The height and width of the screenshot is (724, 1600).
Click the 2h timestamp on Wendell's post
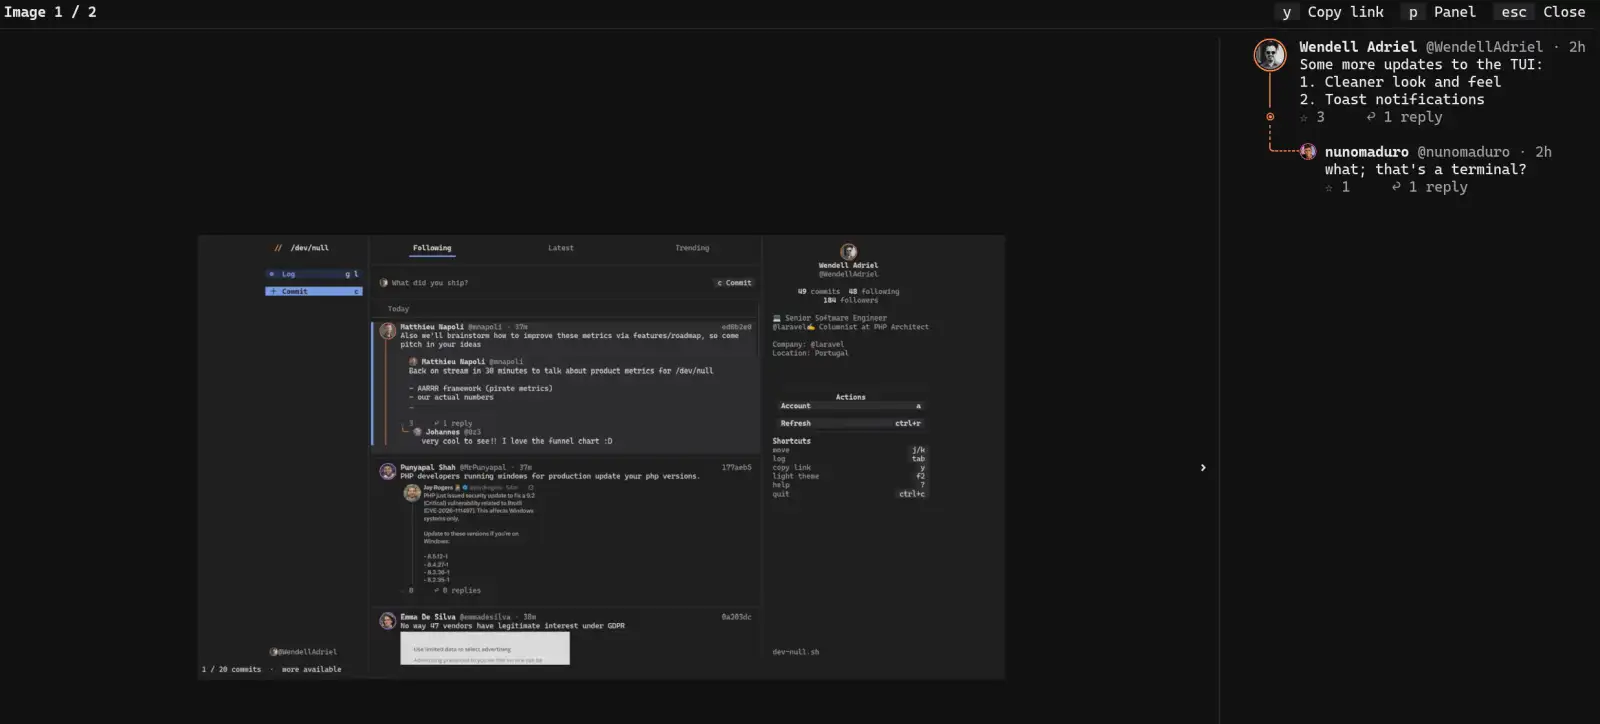click(1577, 47)
